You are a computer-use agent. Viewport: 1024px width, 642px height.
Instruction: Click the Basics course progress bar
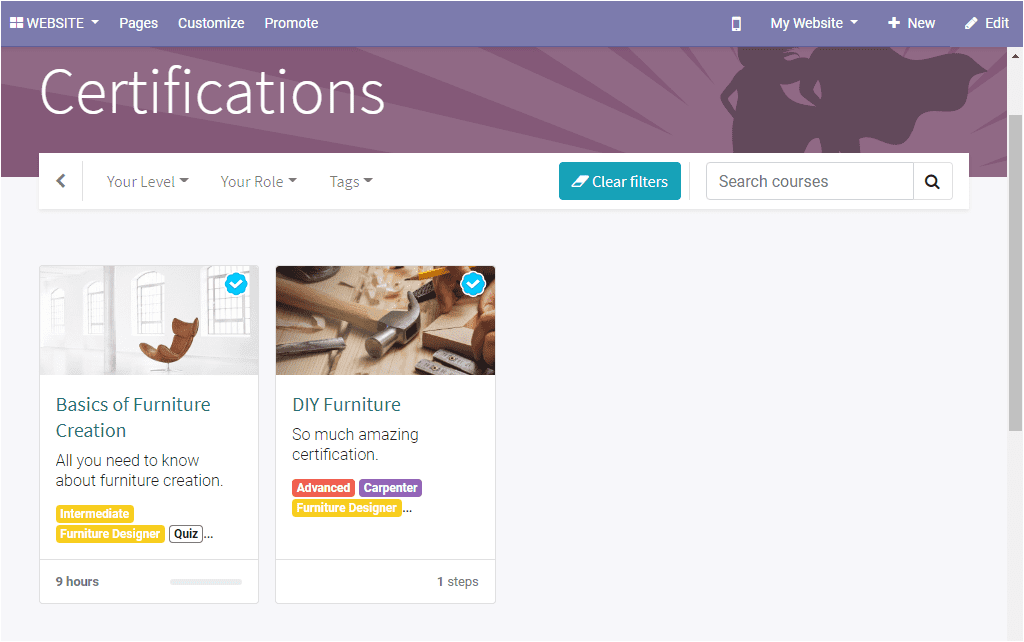coord(206,582)
